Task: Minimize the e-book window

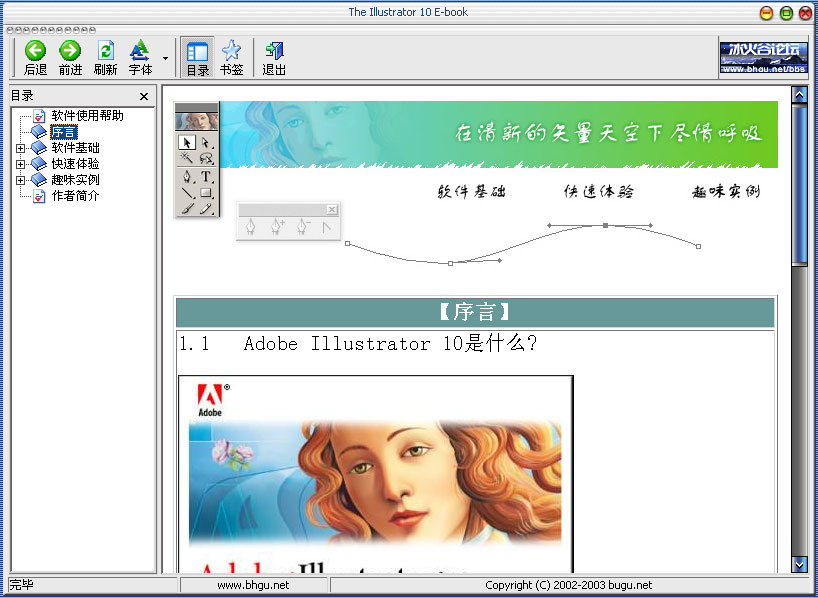Action: point(766,13)
